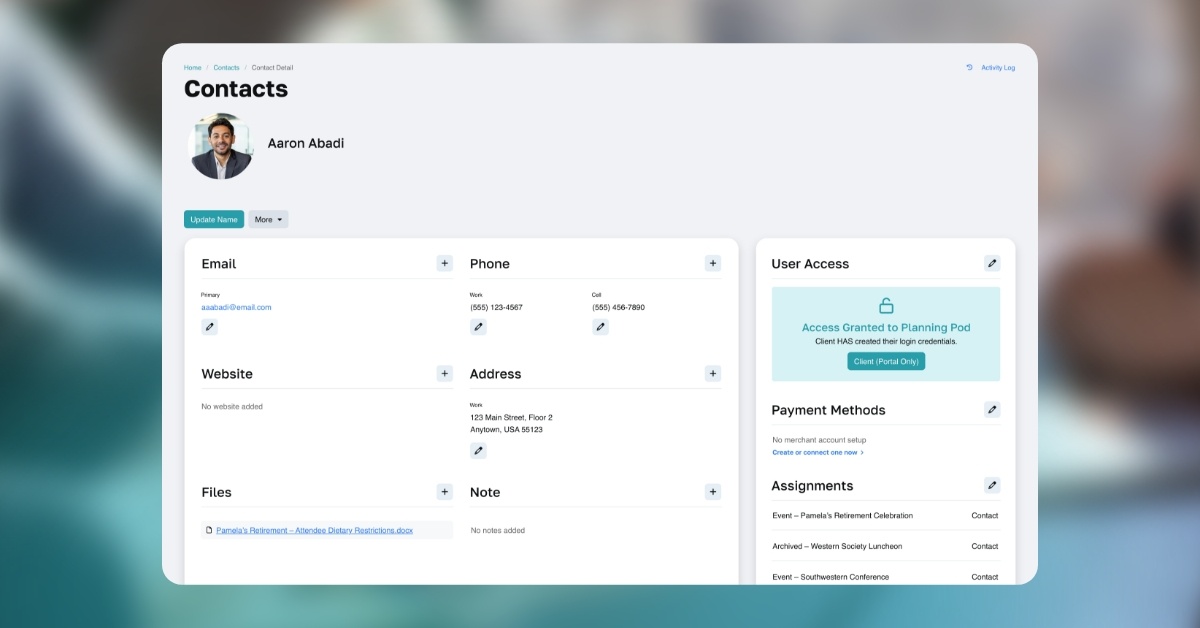
Task: Click the No merchant account setup text
Action: pos(819,440)
